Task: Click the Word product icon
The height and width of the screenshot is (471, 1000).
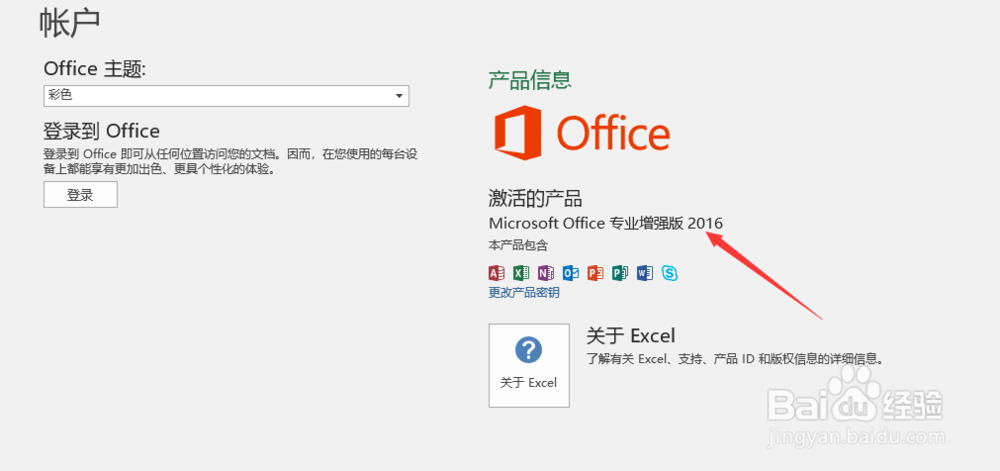Action: [x=644, y=272]
